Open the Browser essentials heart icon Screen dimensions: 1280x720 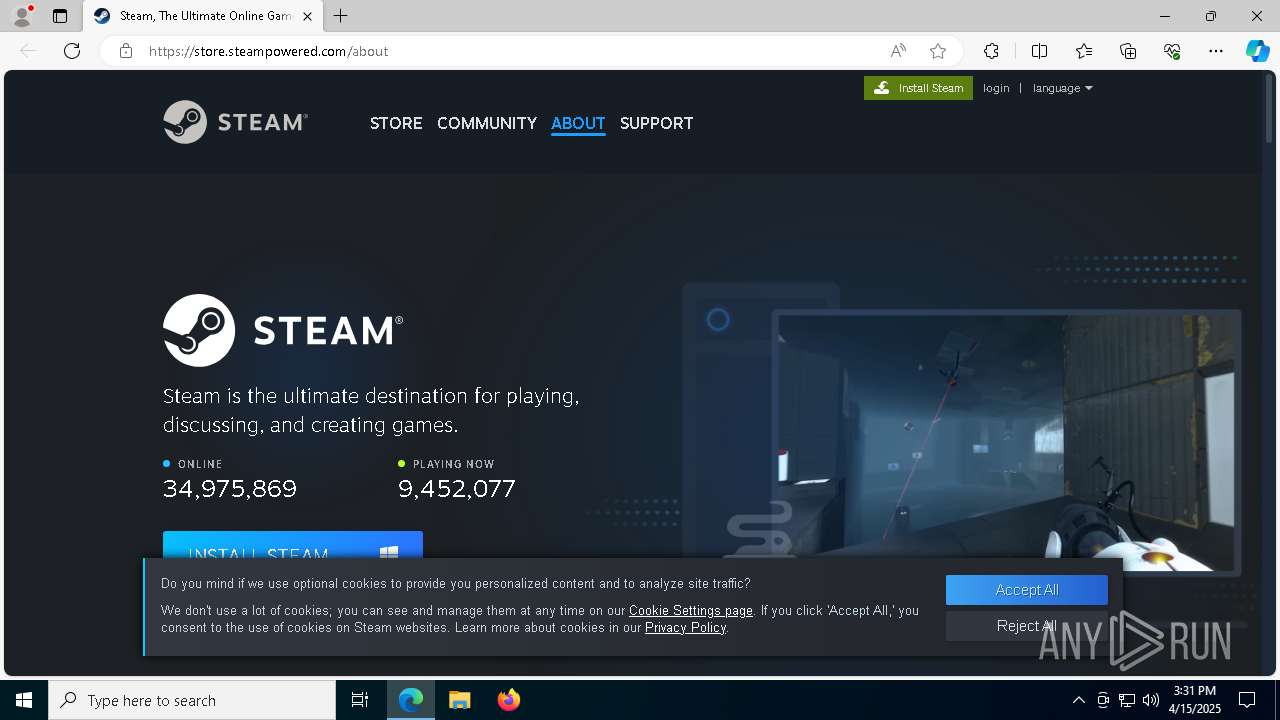[1172, 51]
